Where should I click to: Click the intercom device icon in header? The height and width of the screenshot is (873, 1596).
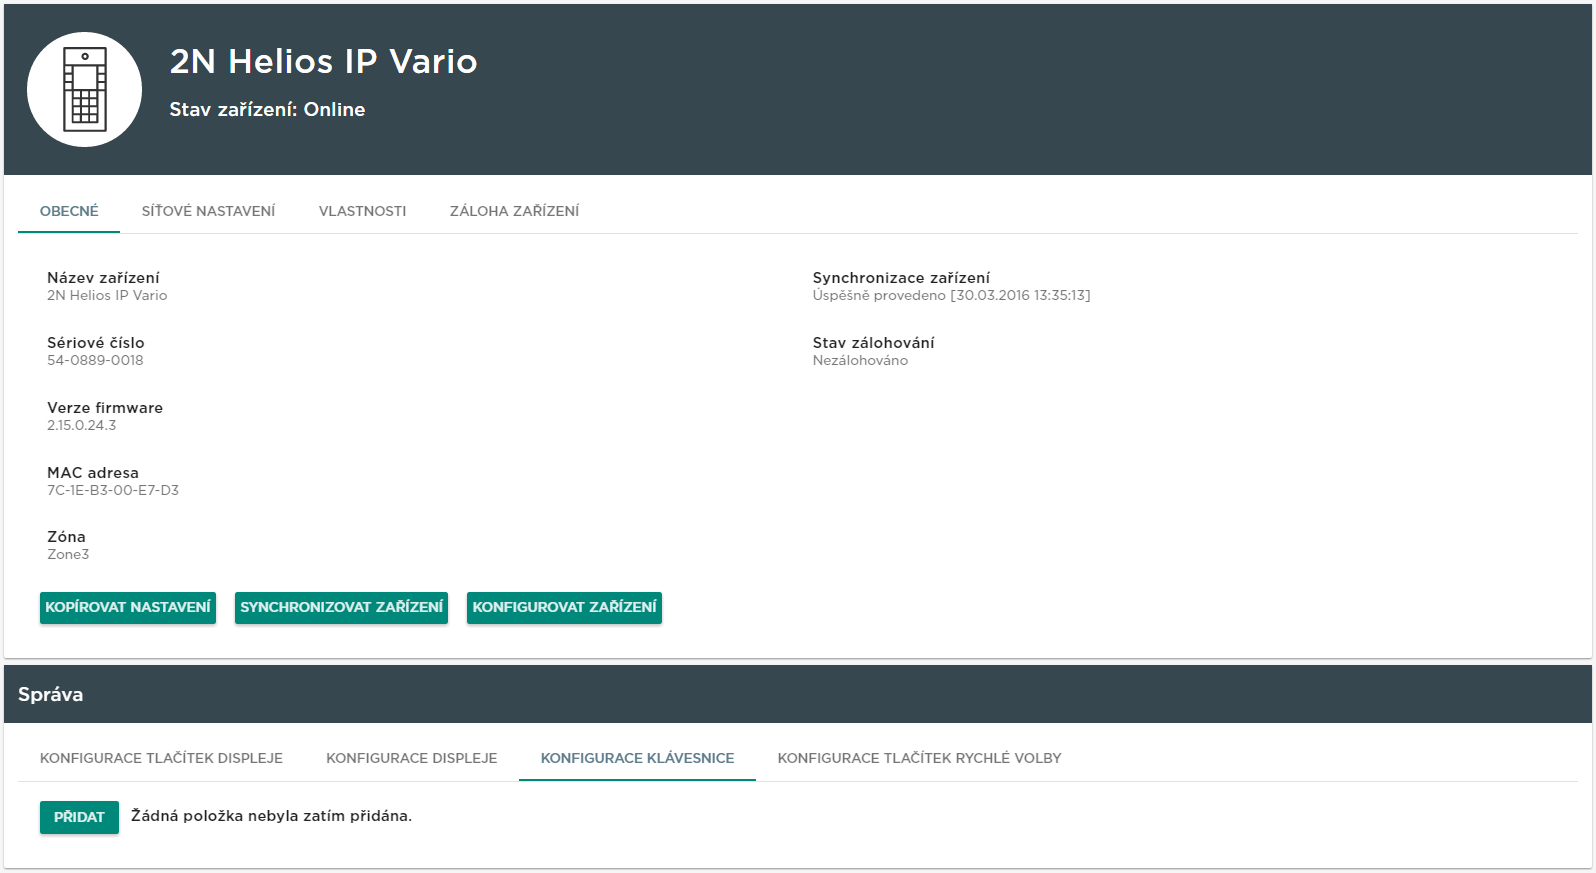pos(85,90)
